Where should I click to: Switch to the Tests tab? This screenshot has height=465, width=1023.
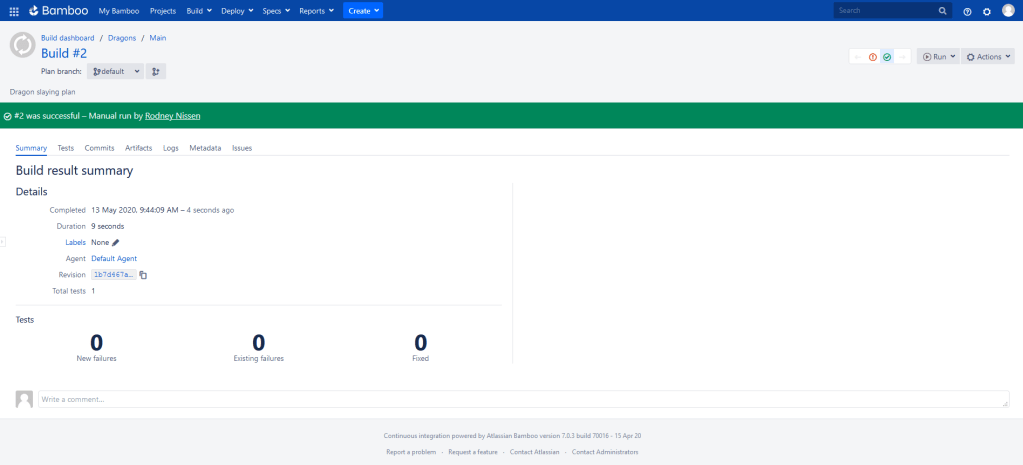click(x=65, y=148)
